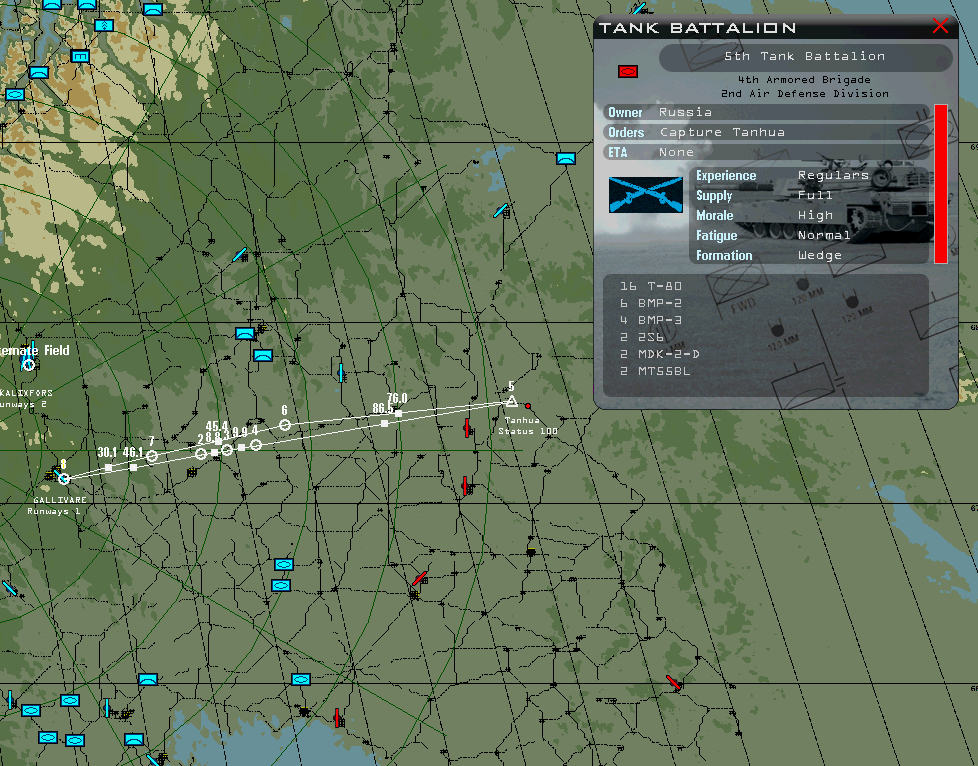Click the Supply Full row

[x=810, y=196]
